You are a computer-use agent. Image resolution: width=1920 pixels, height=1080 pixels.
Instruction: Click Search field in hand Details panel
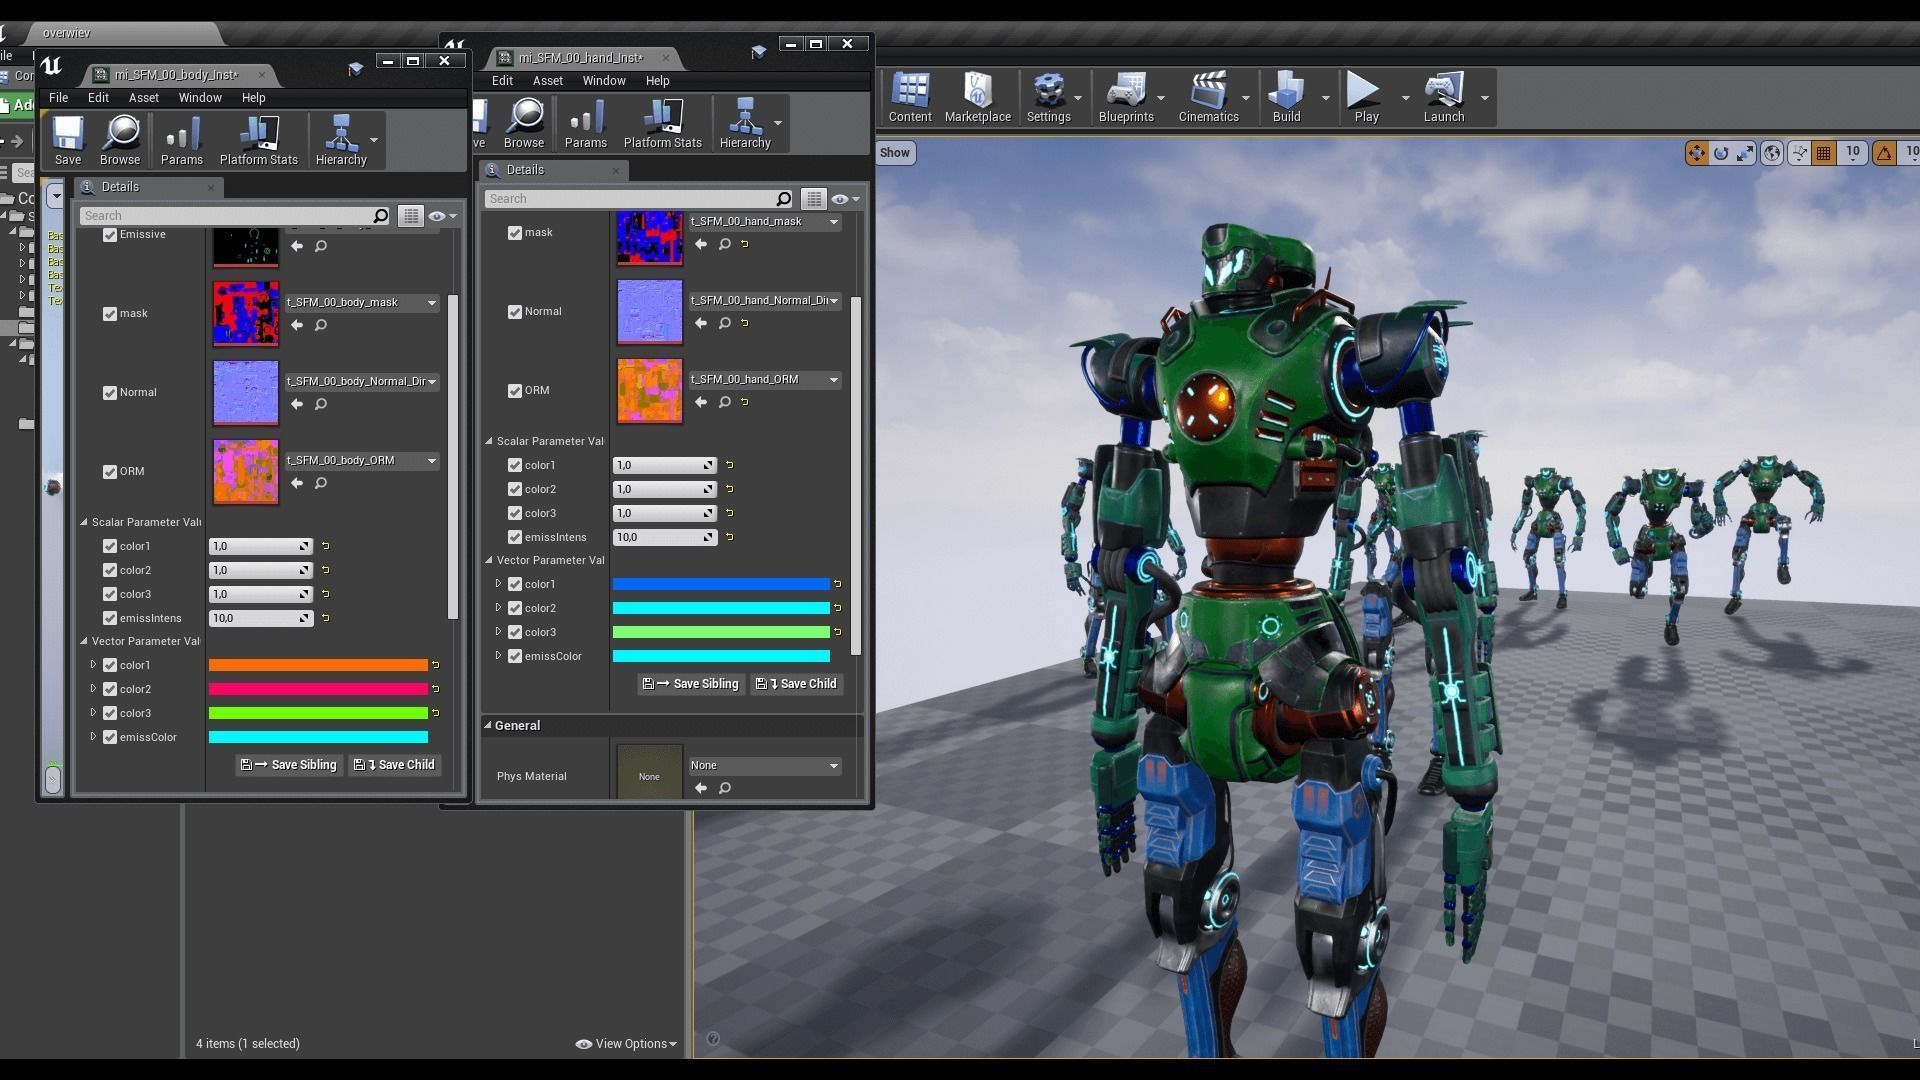point(631,199)
